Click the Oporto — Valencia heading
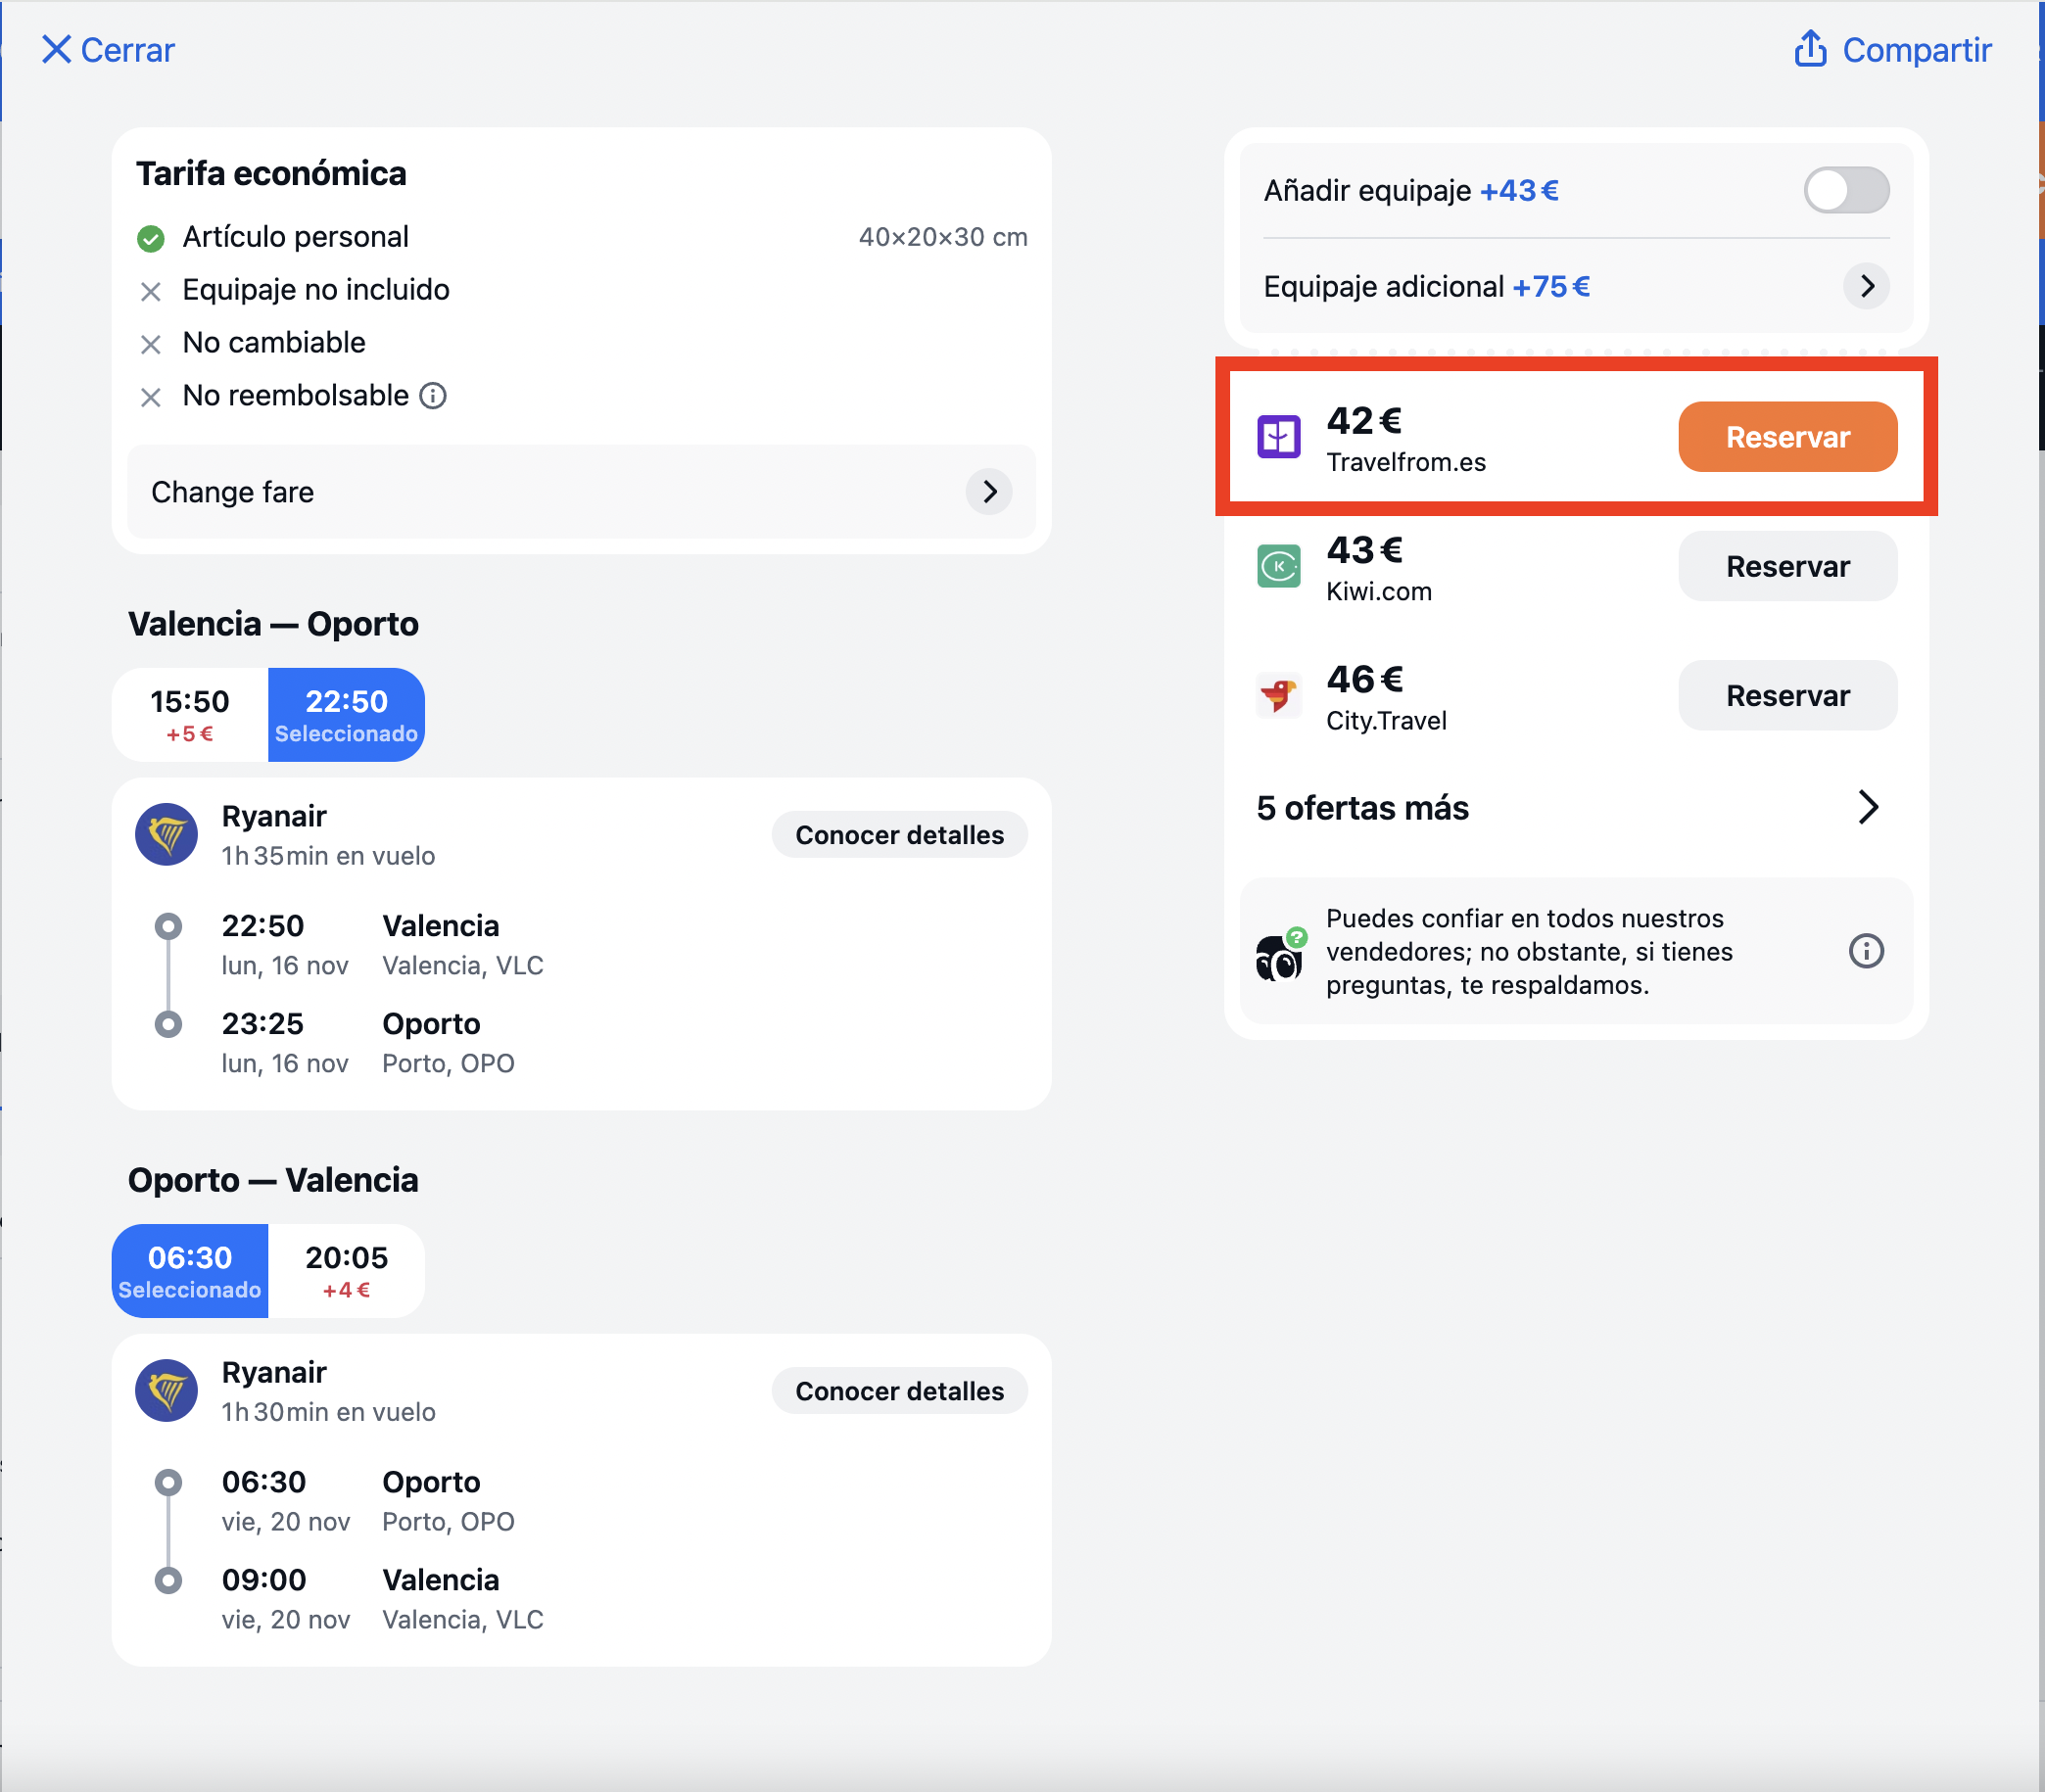 273,1180
